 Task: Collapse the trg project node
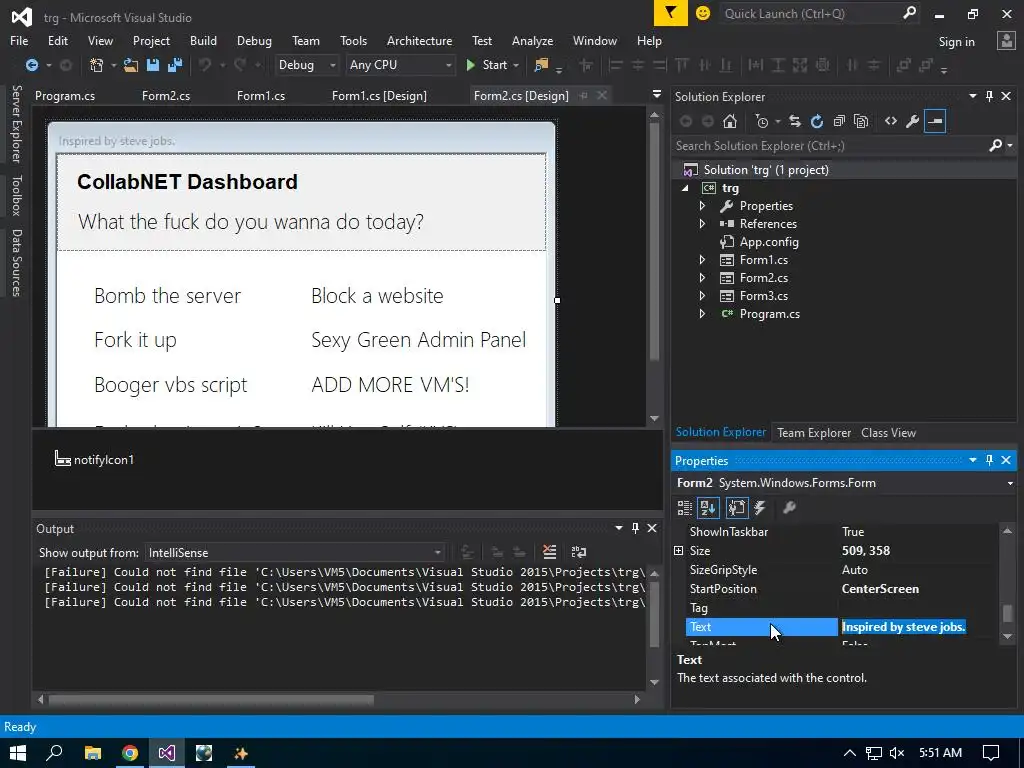click(x=685, y=188)
